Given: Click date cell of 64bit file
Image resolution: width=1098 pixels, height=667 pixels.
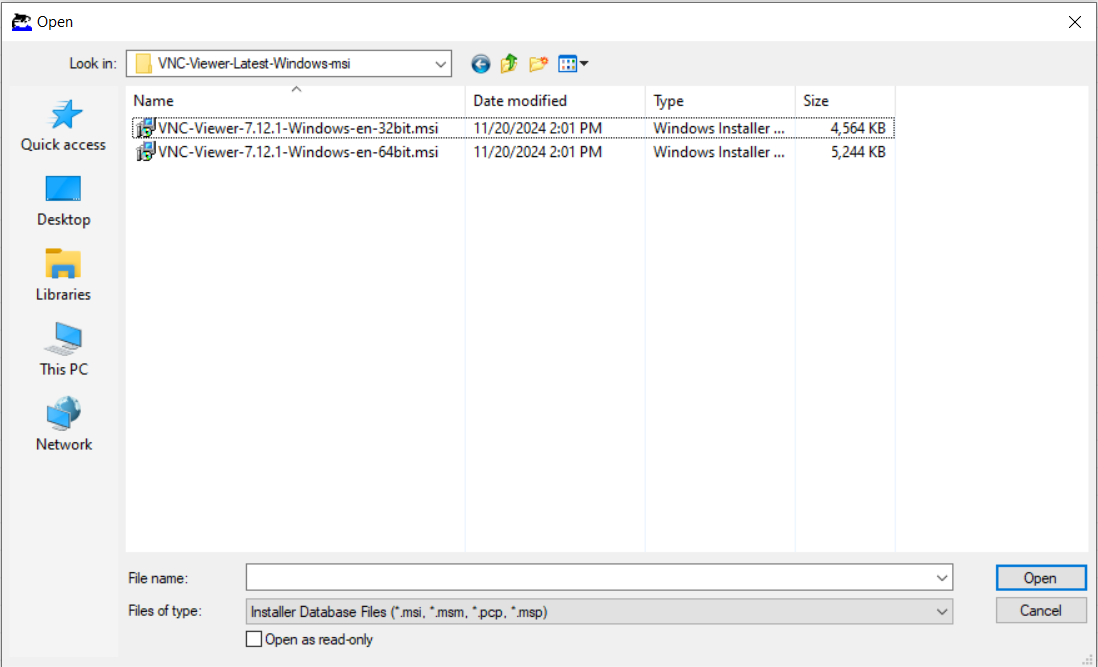Looking at the screenshot, I should tap(538, 152).
